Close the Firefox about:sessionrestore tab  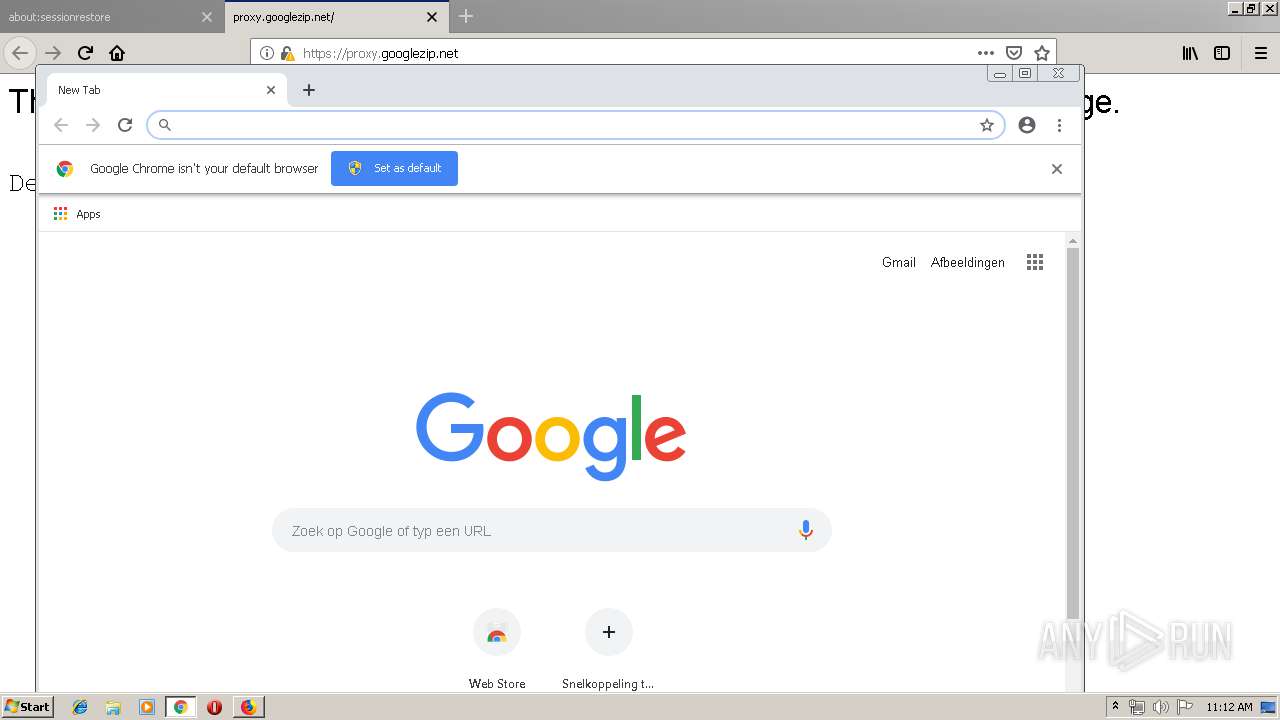click(x=207, y=17)
